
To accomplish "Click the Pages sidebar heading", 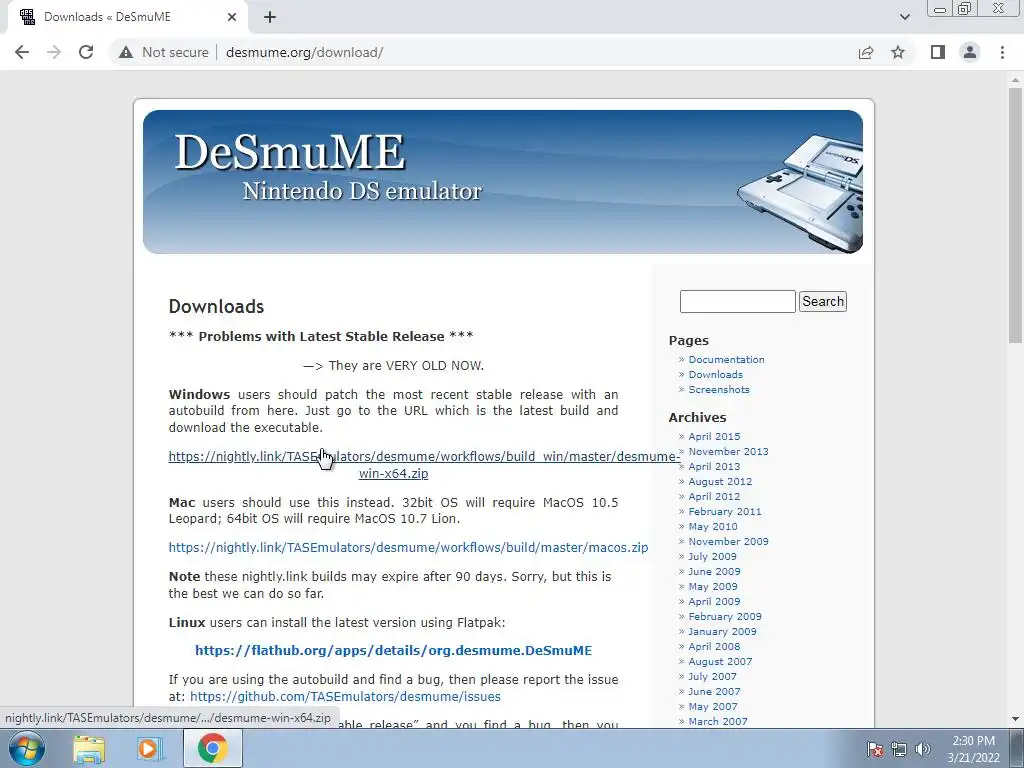I will (688, 340).
